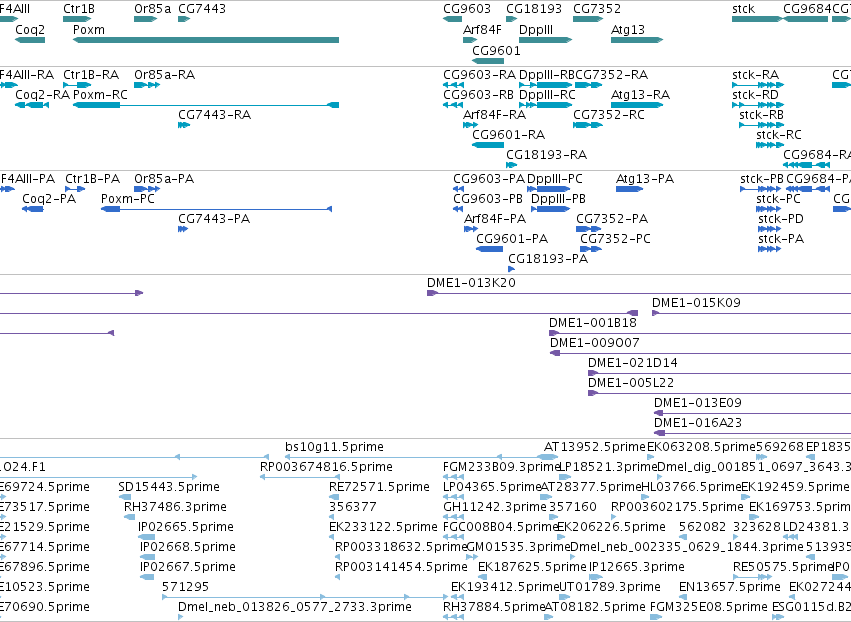Open the IP02665.5prime EST label

[x=186, y=528]
